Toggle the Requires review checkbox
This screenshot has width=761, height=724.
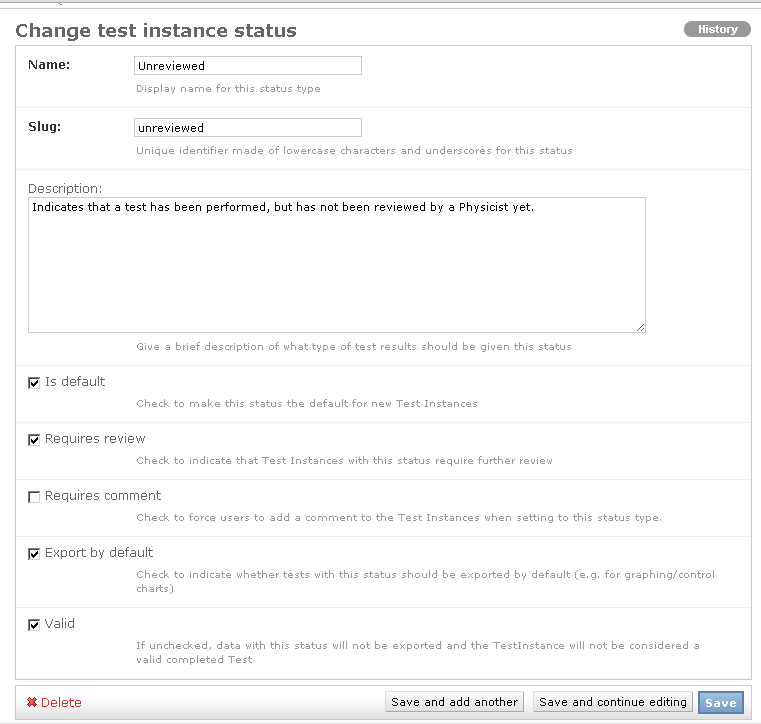(x=34, y=440)
